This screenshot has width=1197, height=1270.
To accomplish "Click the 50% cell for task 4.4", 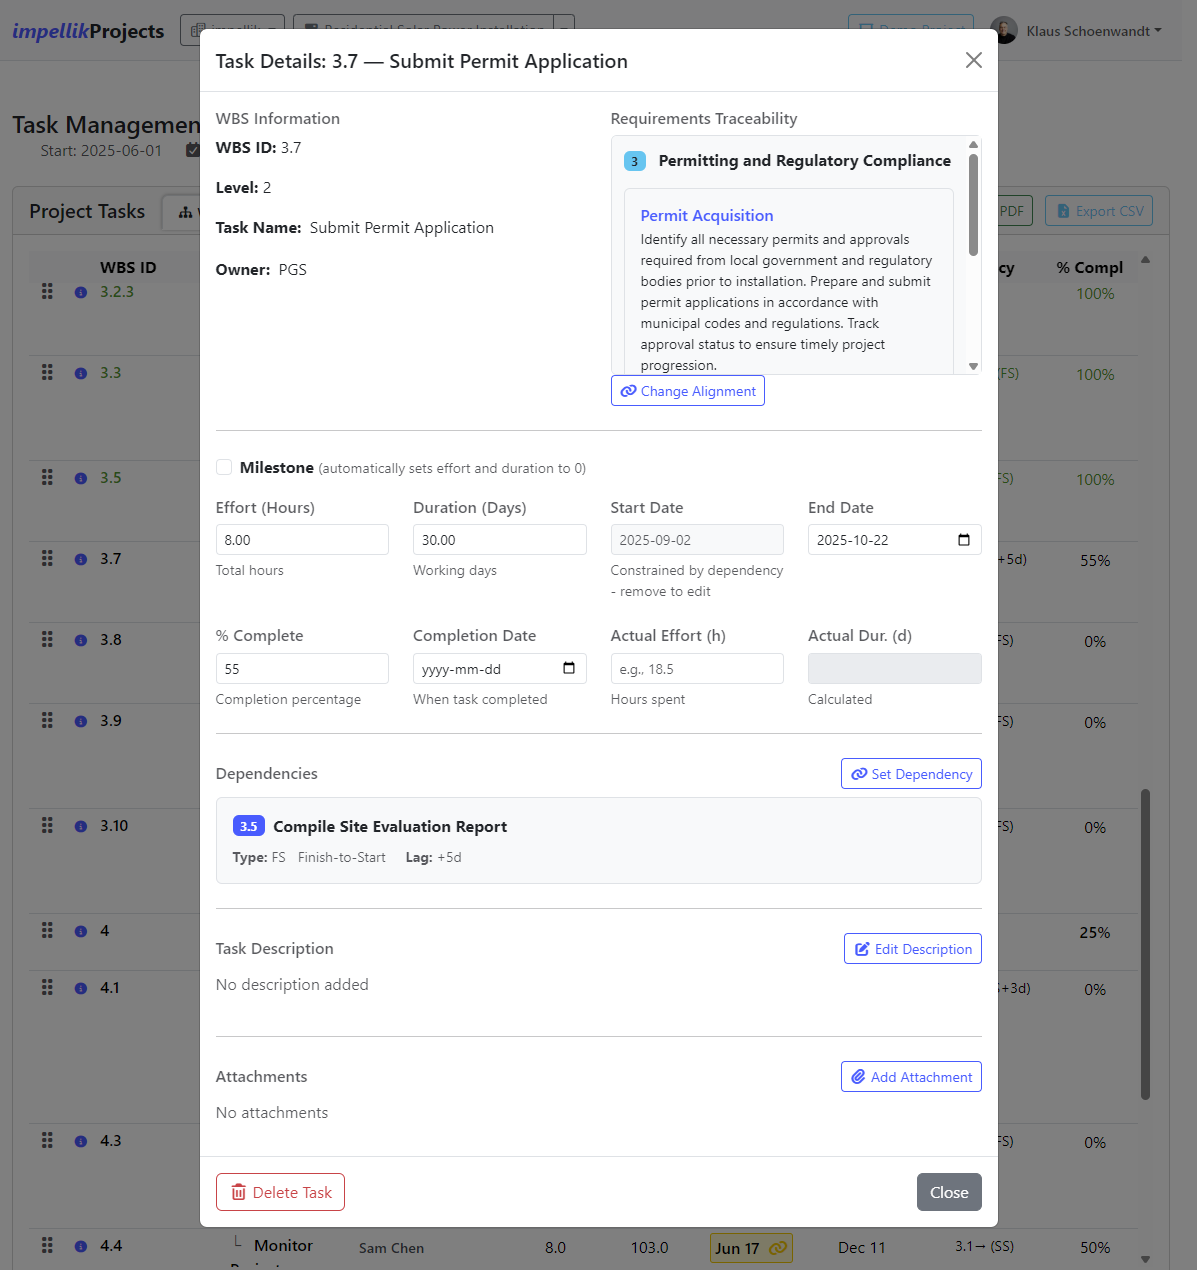I will click(x=1095, y=1248).
